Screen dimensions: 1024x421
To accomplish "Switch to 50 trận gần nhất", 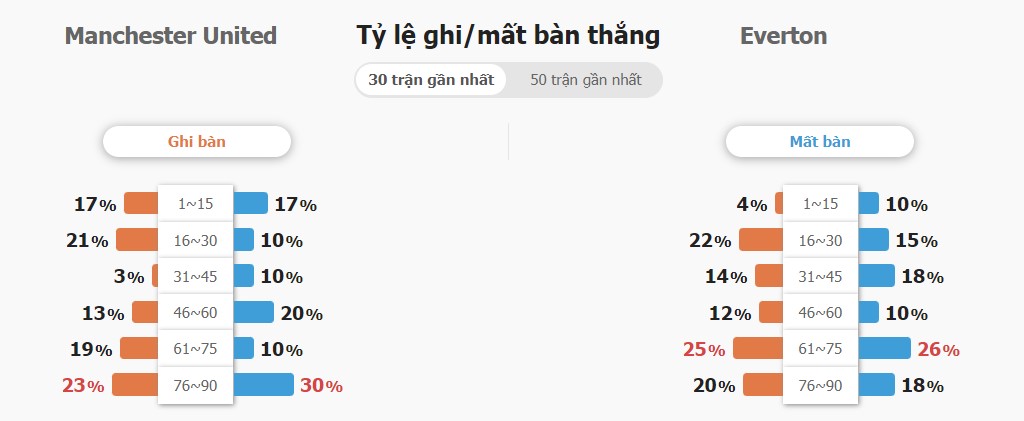I will (585, 80).
